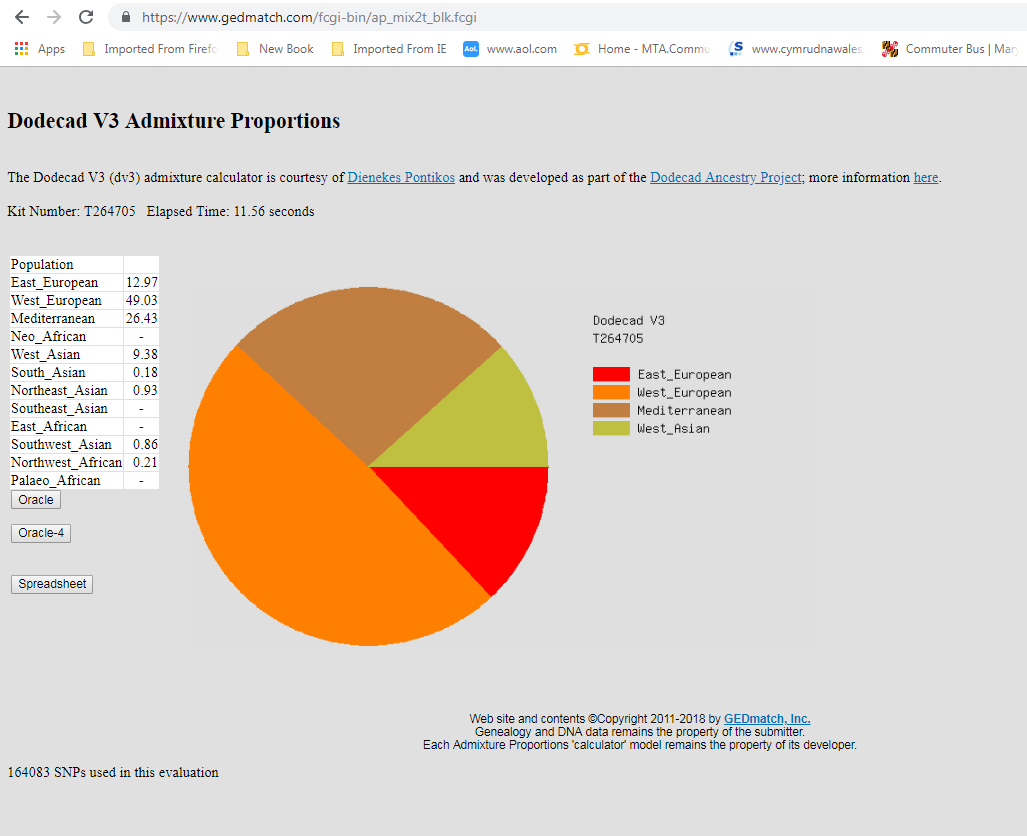Open the Dodecad Ancestry Project link
Image resolution: width=1027 pixels, height=836 pixels.
[x=726, y=178]
